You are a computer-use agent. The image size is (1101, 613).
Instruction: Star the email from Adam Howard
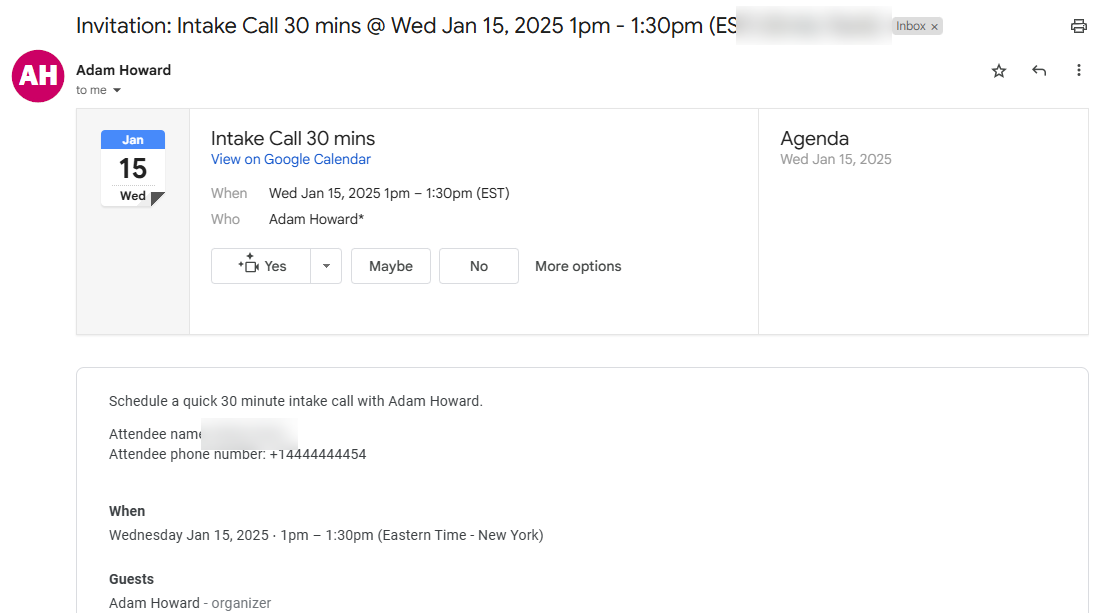click(x=998, y=70)
